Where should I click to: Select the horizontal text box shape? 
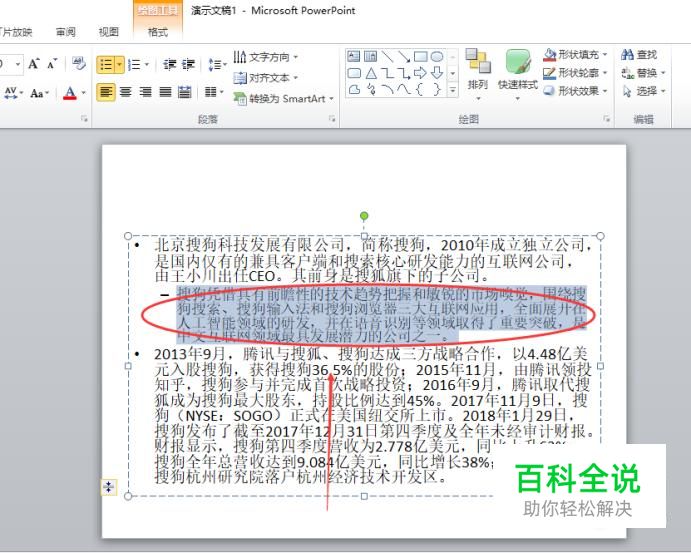tap(354, 56)
